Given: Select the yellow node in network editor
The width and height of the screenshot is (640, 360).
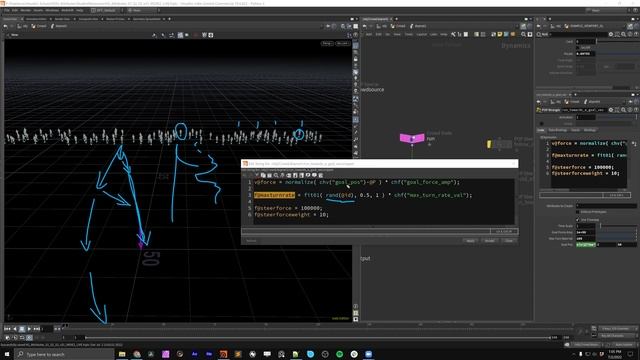Looking at the screenshot, I should click(489, 144).
